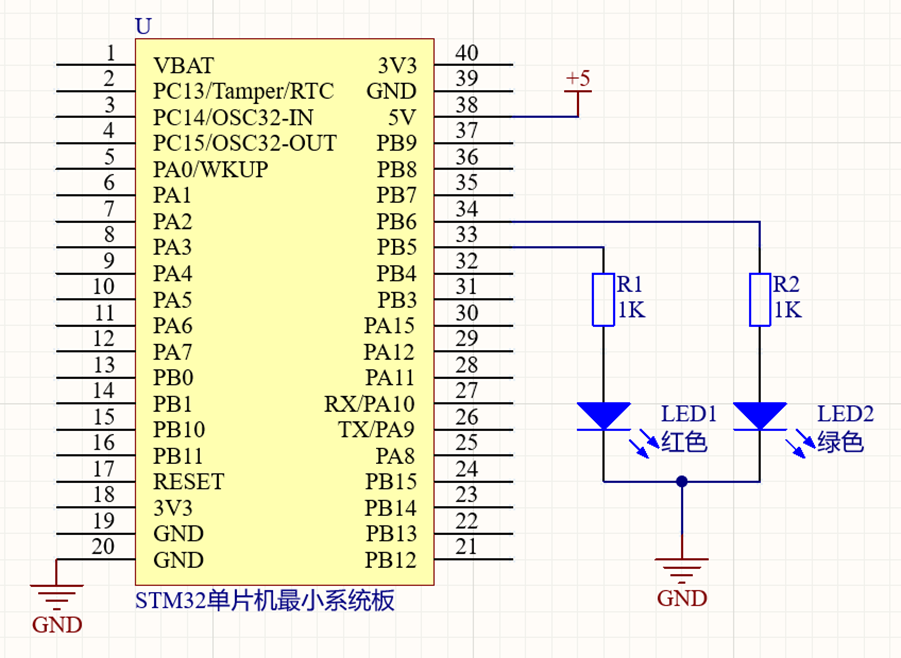Select the 红色 text next to LED1
Viewport: 901px width, 658px height.
685,441
